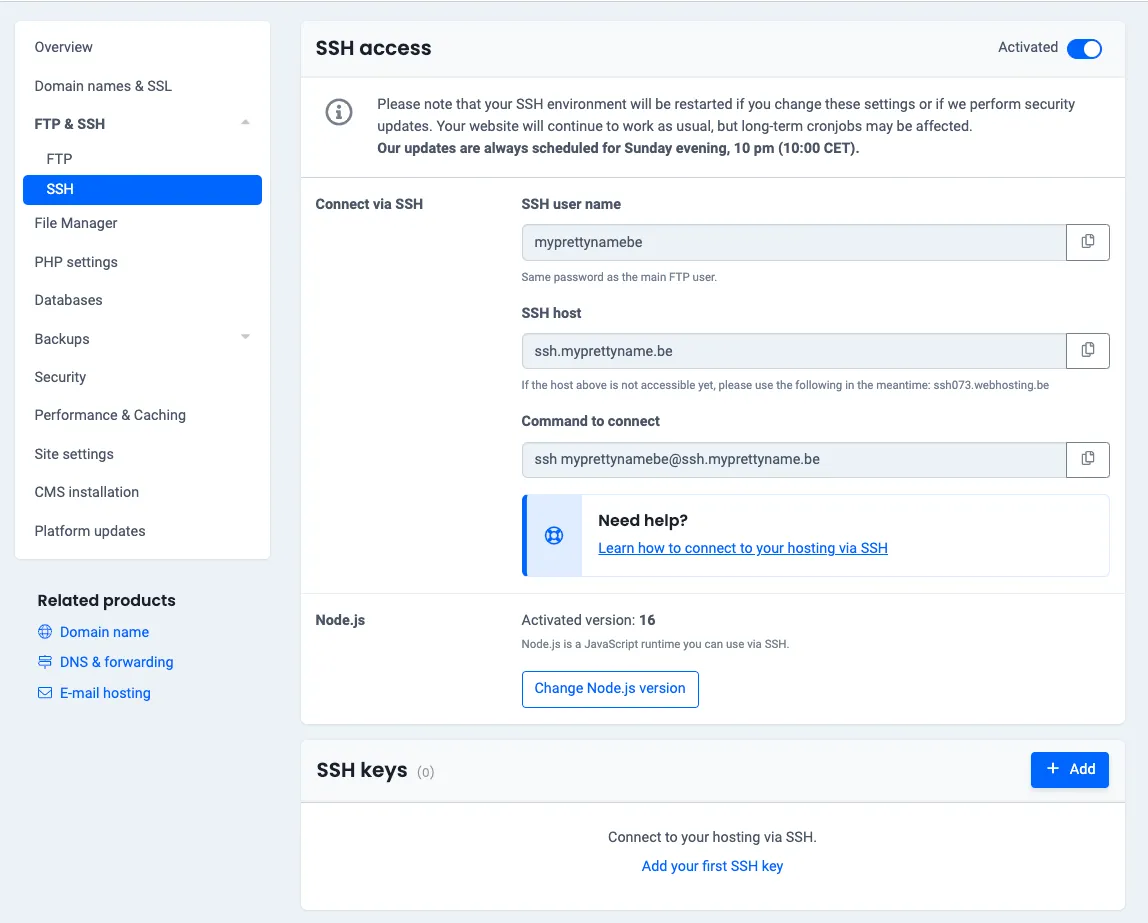
Task: Open Learn how to connect via SSH link
Action: coord(742,548)
